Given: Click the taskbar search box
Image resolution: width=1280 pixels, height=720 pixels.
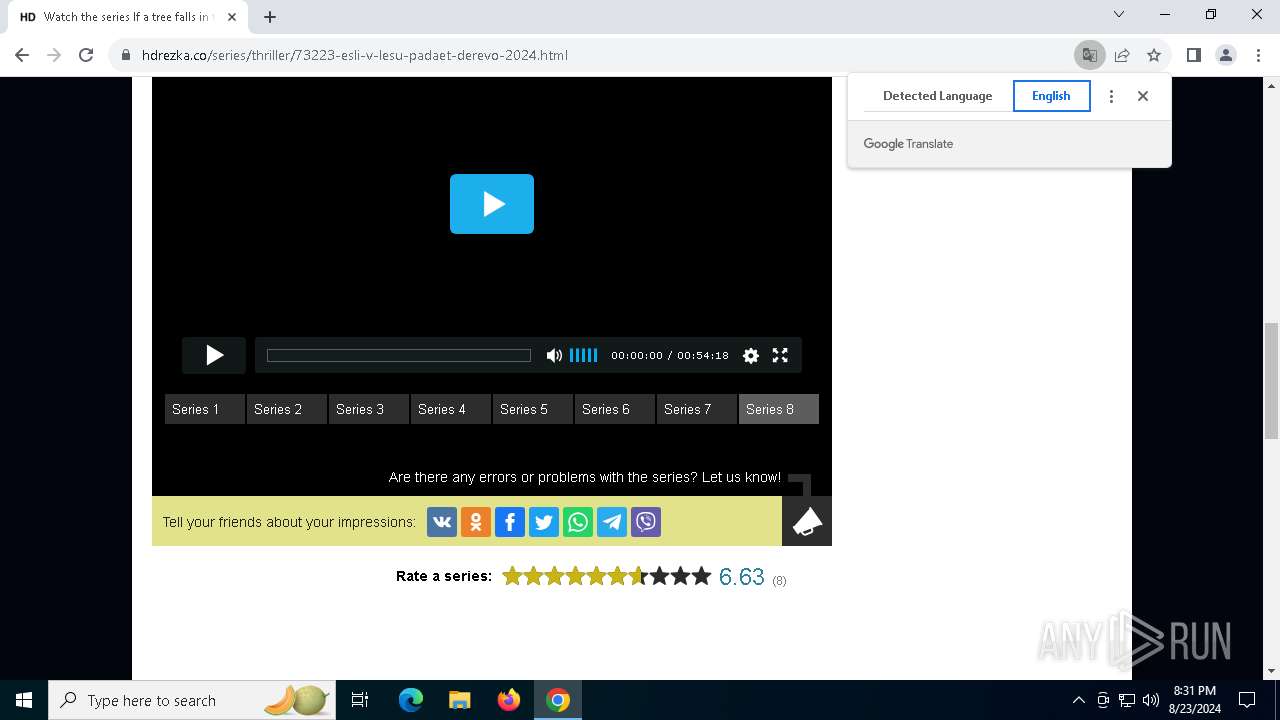Looking at the screenshot, I should tap(193, 700).
